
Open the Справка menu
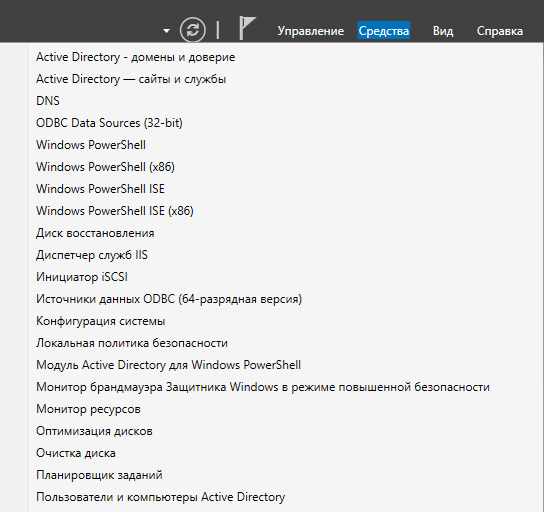(x=500, y=31)
